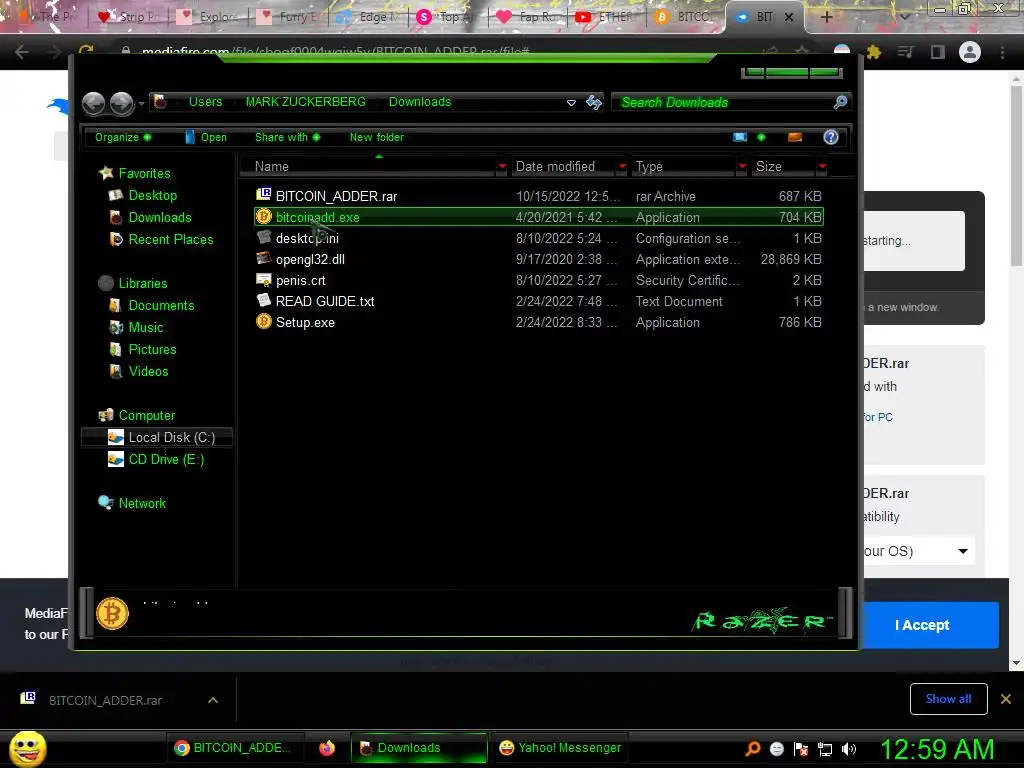Open the Share with dropdown
The width and height of the screenshot is (1024, 768).
(287, 137)
